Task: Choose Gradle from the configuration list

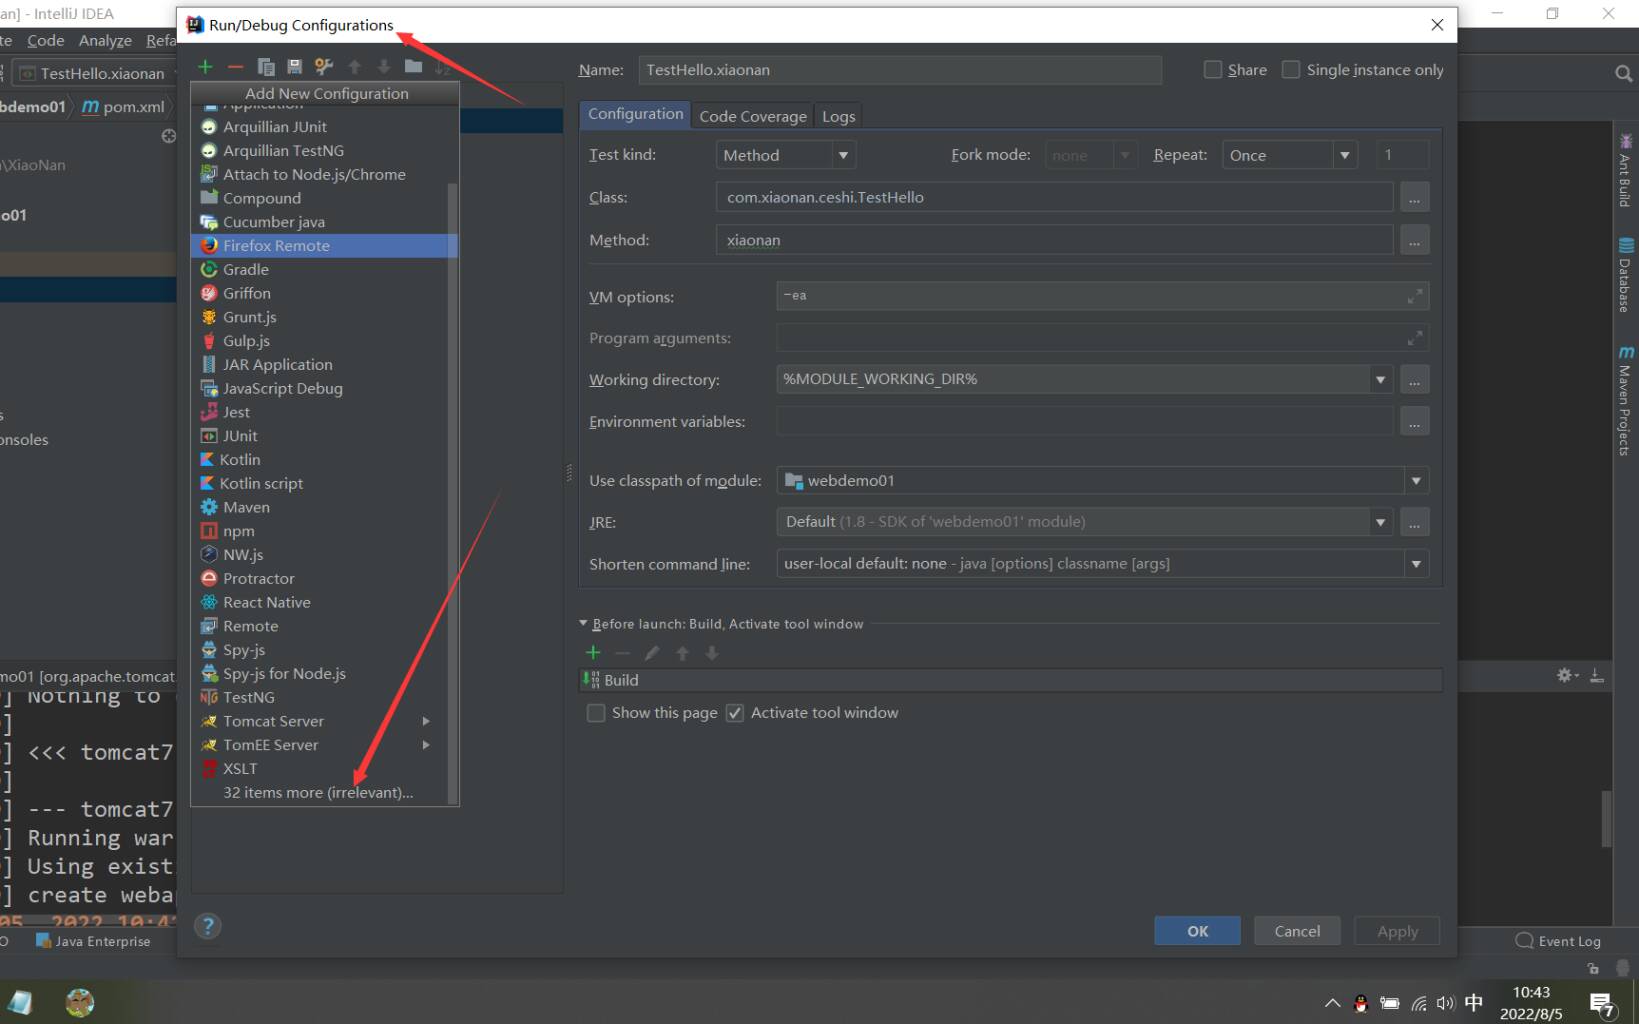Action: (324, 270)
